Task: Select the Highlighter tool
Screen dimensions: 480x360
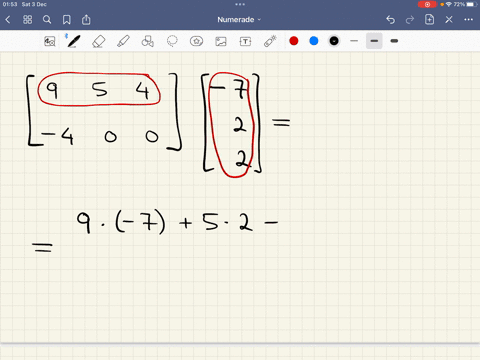Action: [x=123, y=41]
